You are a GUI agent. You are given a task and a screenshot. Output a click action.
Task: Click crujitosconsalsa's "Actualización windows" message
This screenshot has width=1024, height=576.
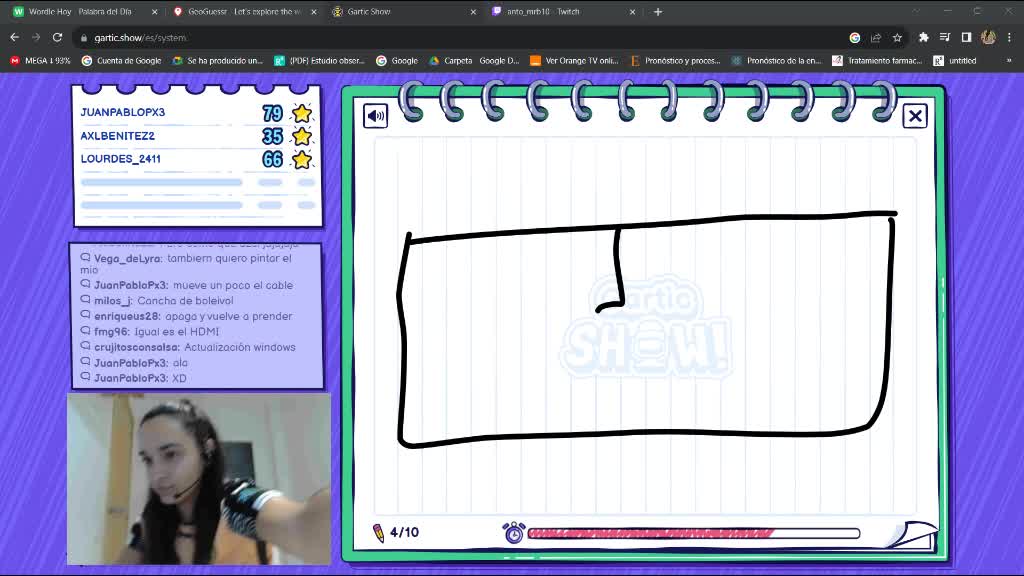coord(188,347)
